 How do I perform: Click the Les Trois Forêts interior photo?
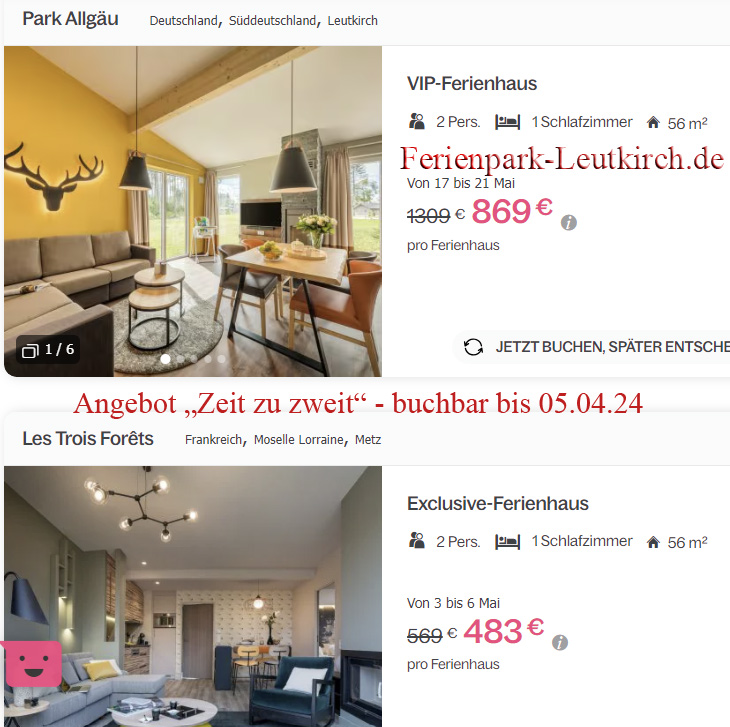coord(193,596)
